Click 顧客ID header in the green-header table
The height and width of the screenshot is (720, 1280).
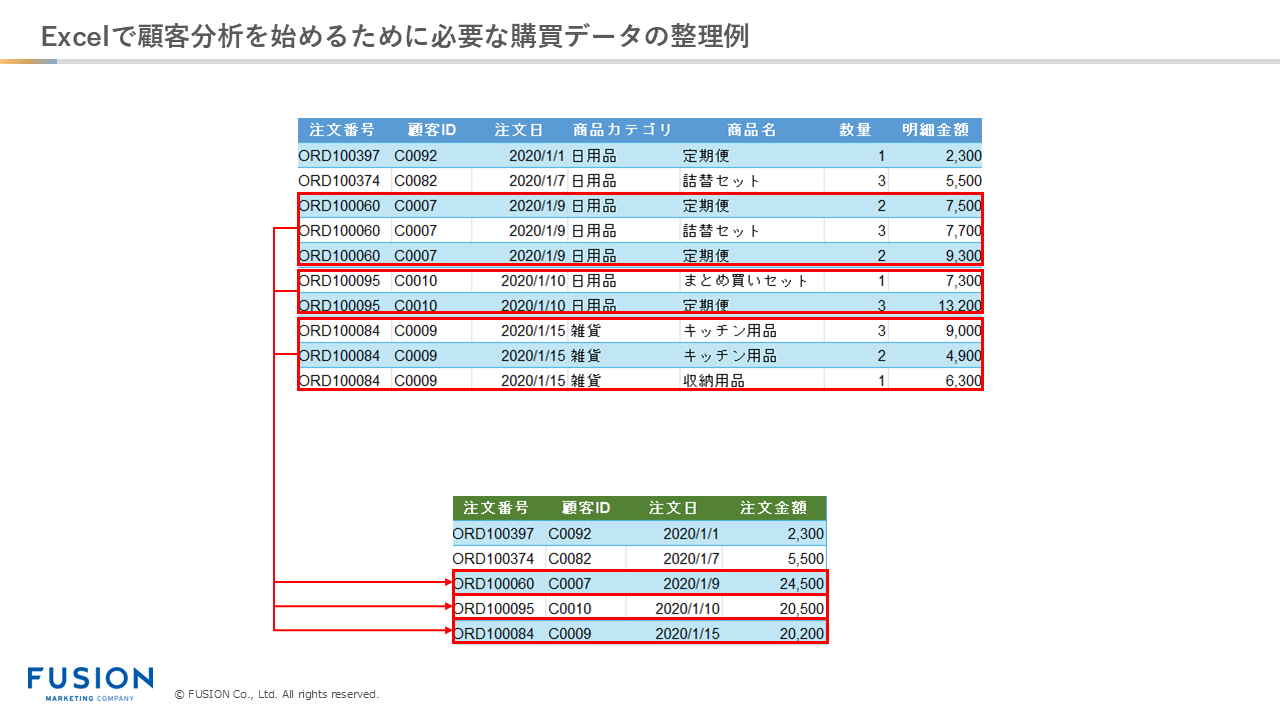pyautogui.click(x=586, y=508)
